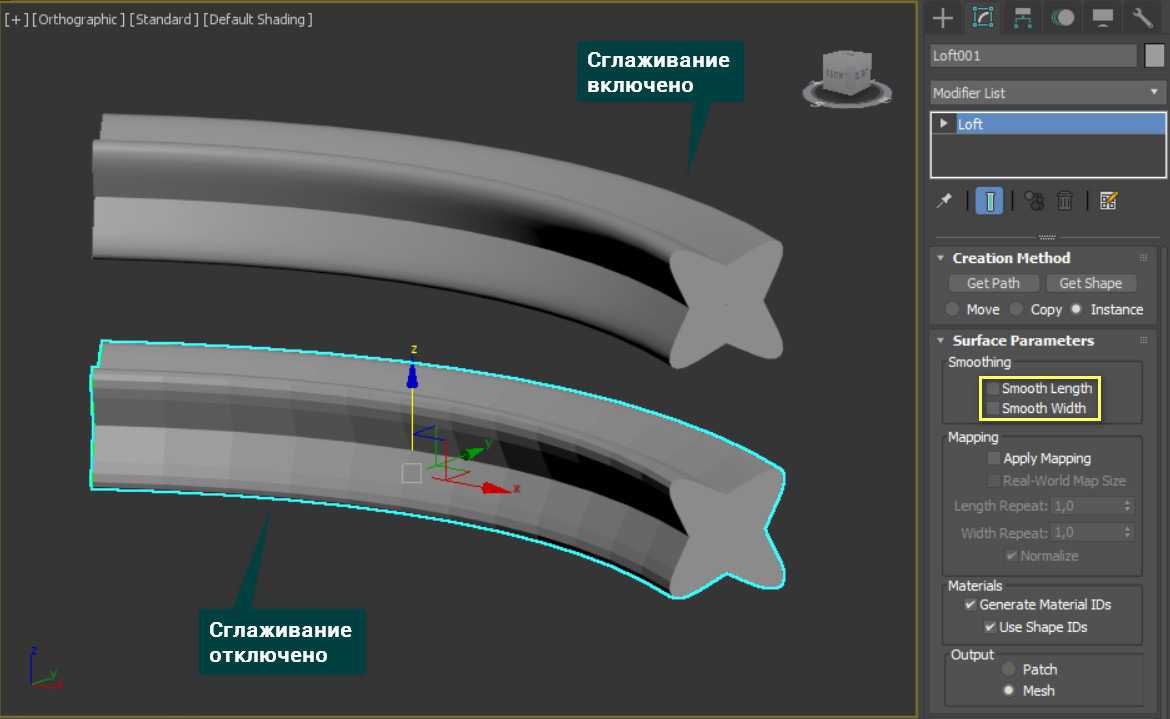Click the Get Path button

(993, 283)
